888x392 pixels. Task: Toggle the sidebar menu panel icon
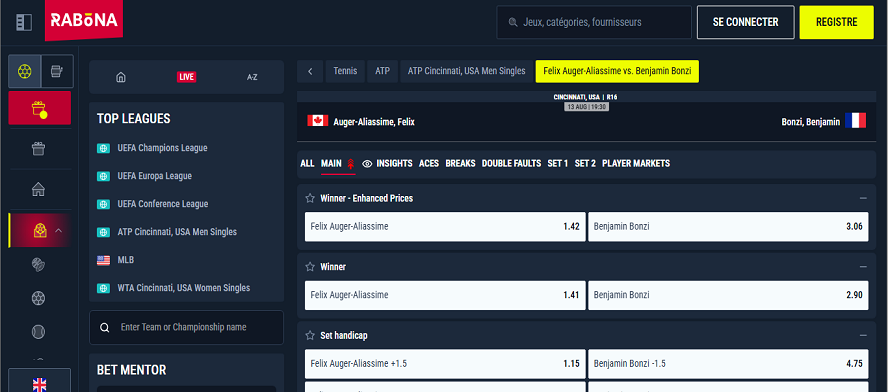[24, 22]
